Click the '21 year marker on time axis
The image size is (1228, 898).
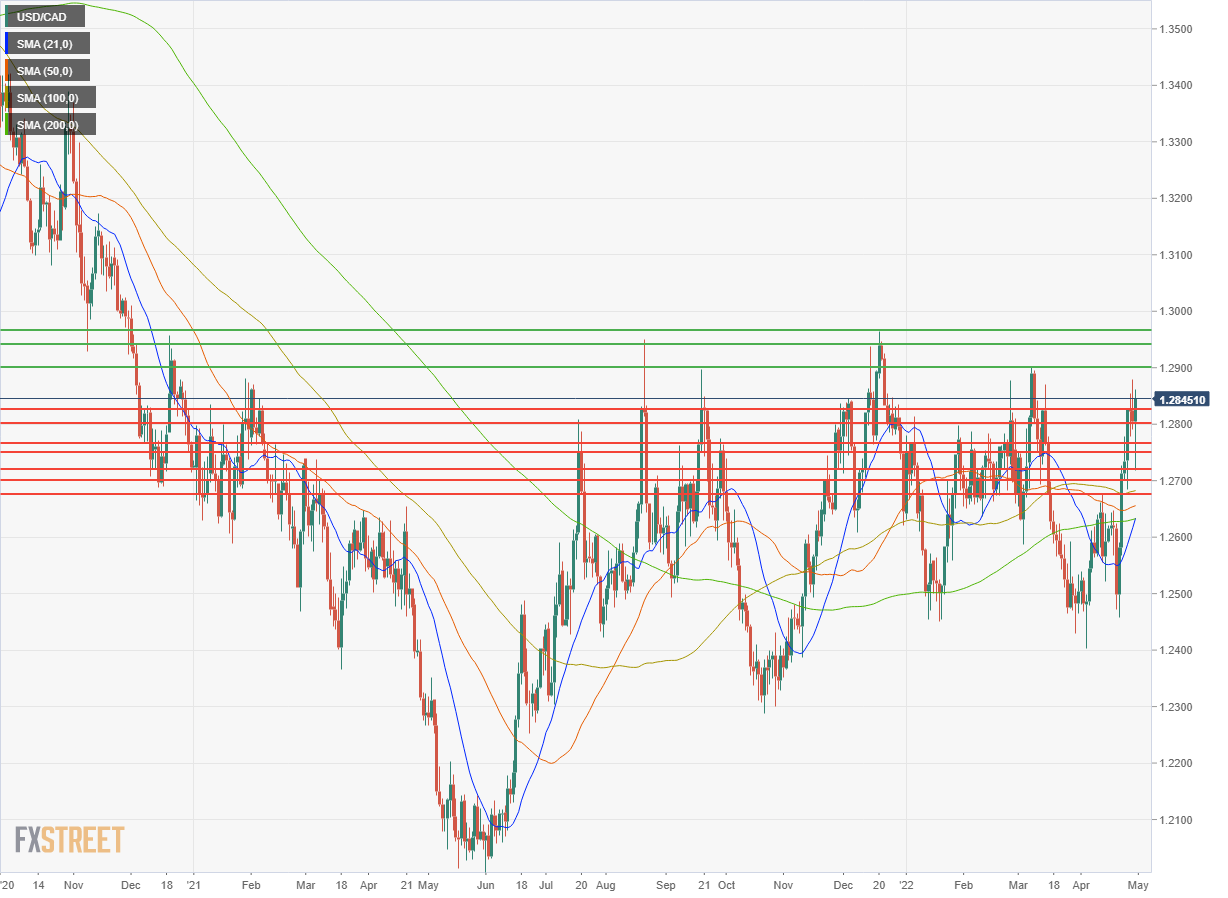[x=194, y=886]
